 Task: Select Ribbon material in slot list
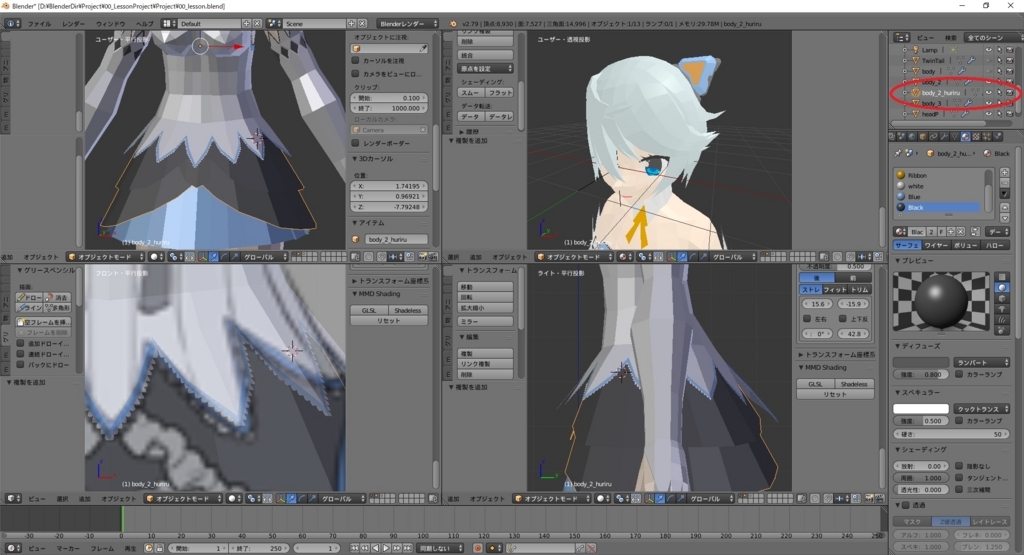point(940,175)
